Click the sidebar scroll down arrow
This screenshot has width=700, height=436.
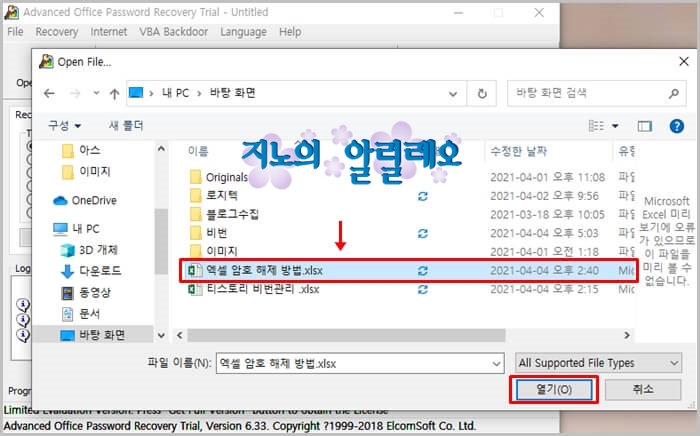click(x=161, y=335)
